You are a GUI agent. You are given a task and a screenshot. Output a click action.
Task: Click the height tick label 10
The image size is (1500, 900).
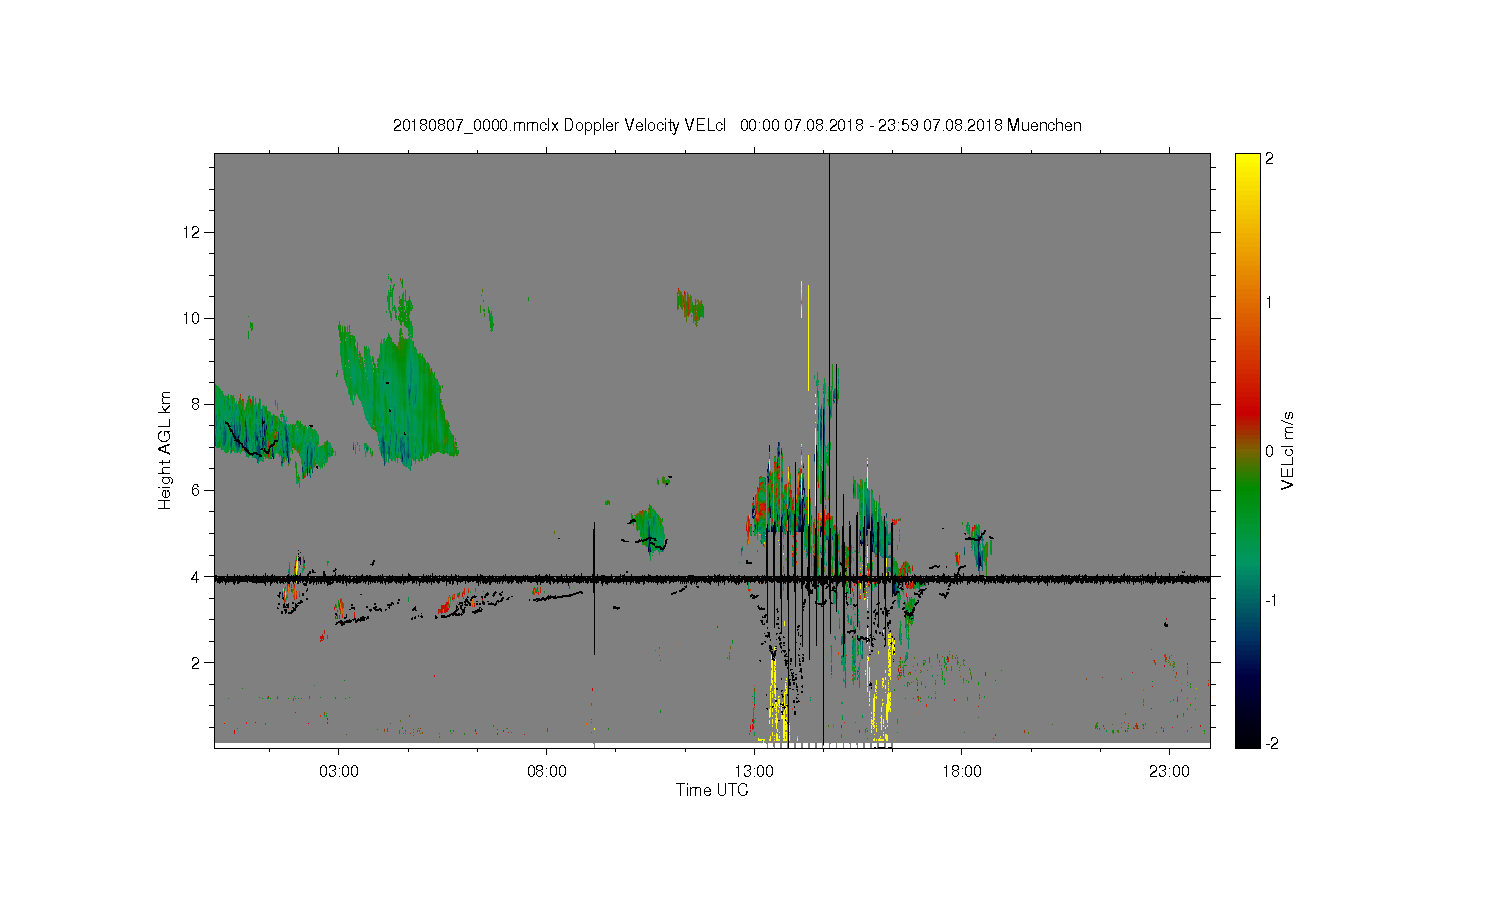[193, 318]
